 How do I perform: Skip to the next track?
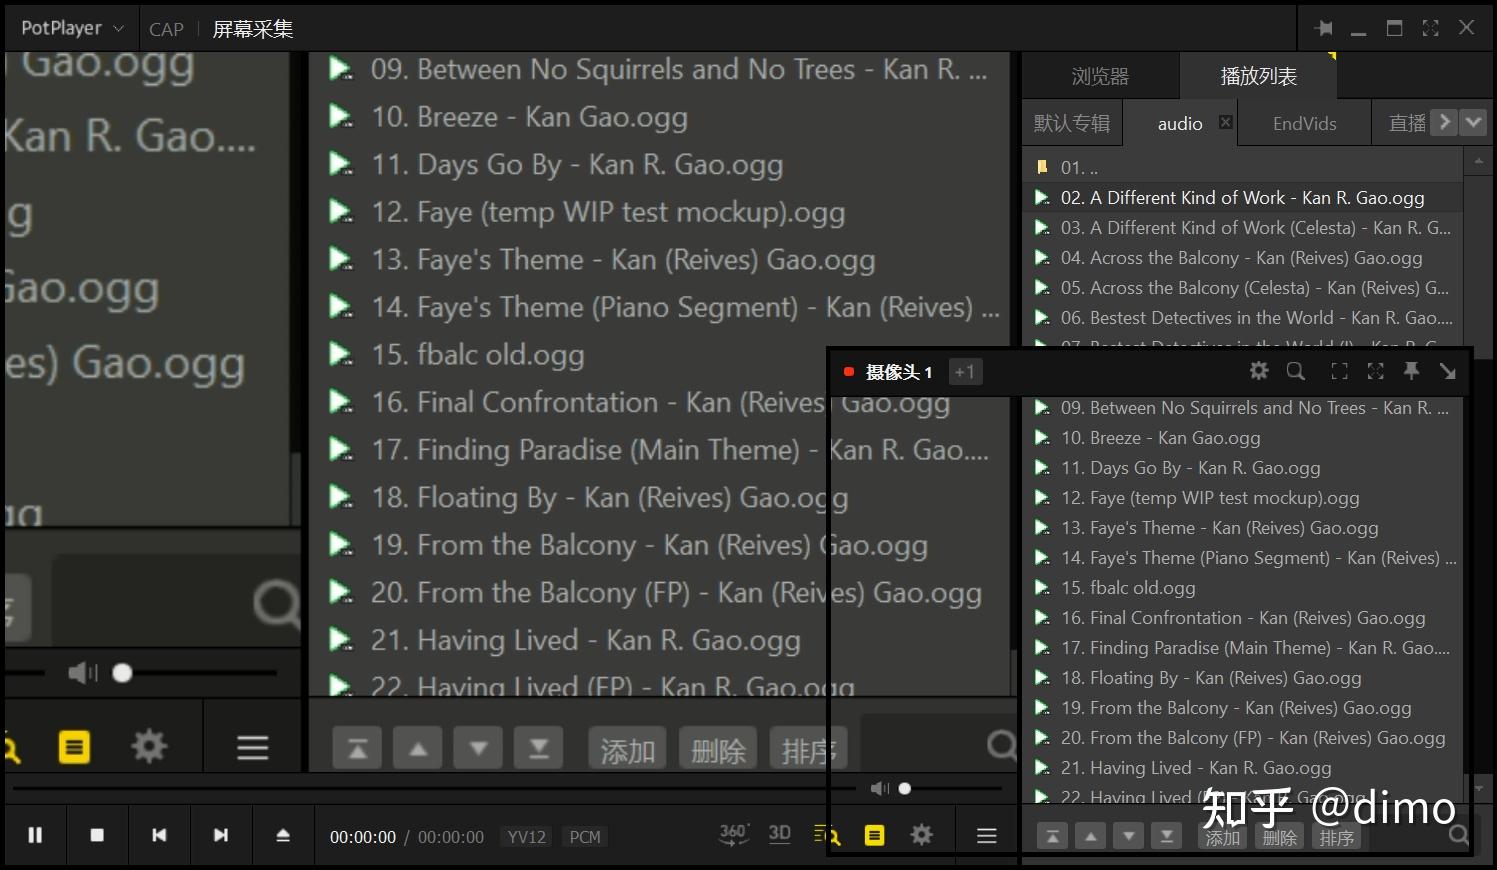point(221,835)
